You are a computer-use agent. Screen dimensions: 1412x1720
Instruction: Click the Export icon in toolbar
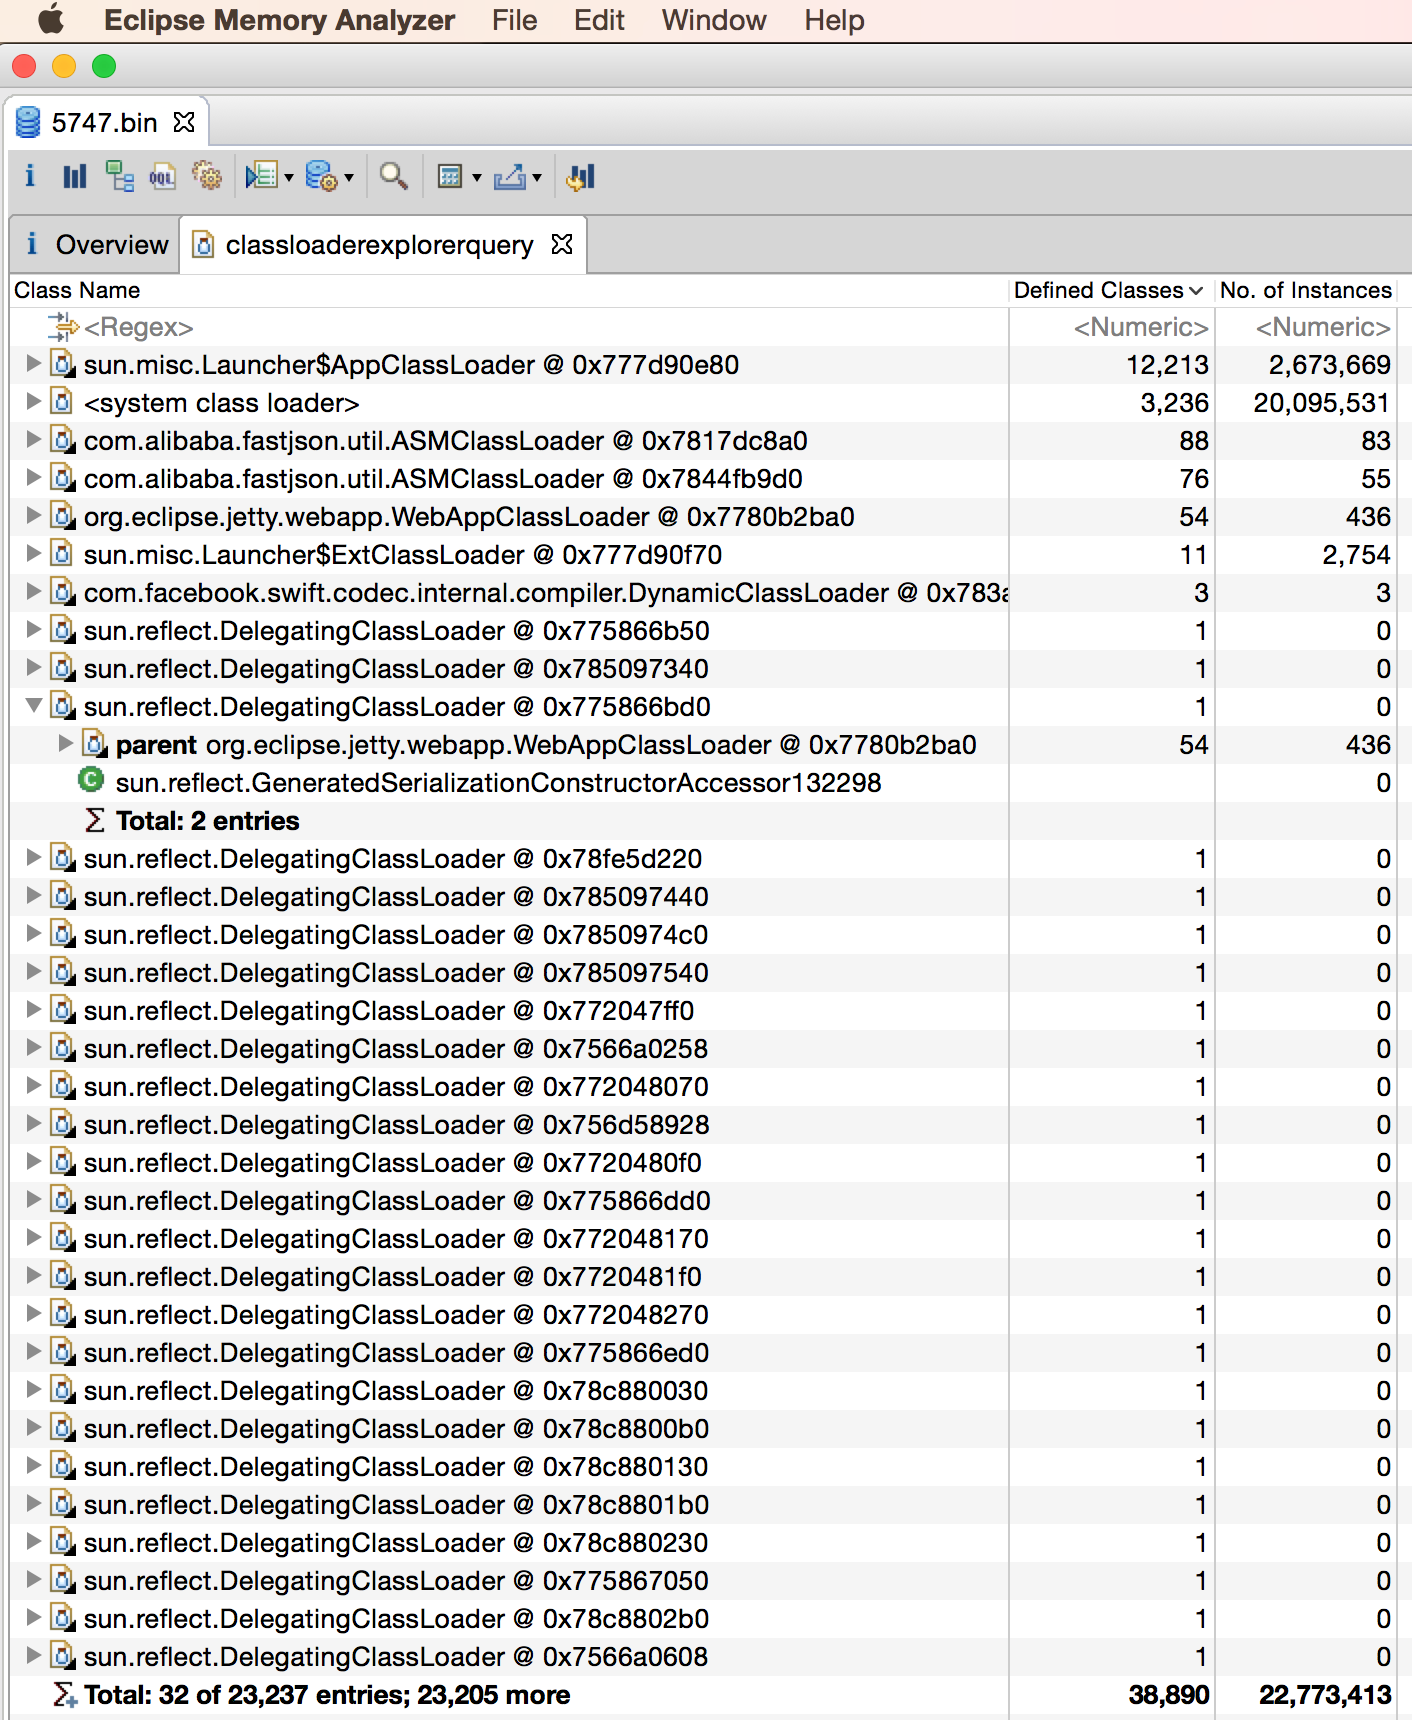tap(510, 177)
